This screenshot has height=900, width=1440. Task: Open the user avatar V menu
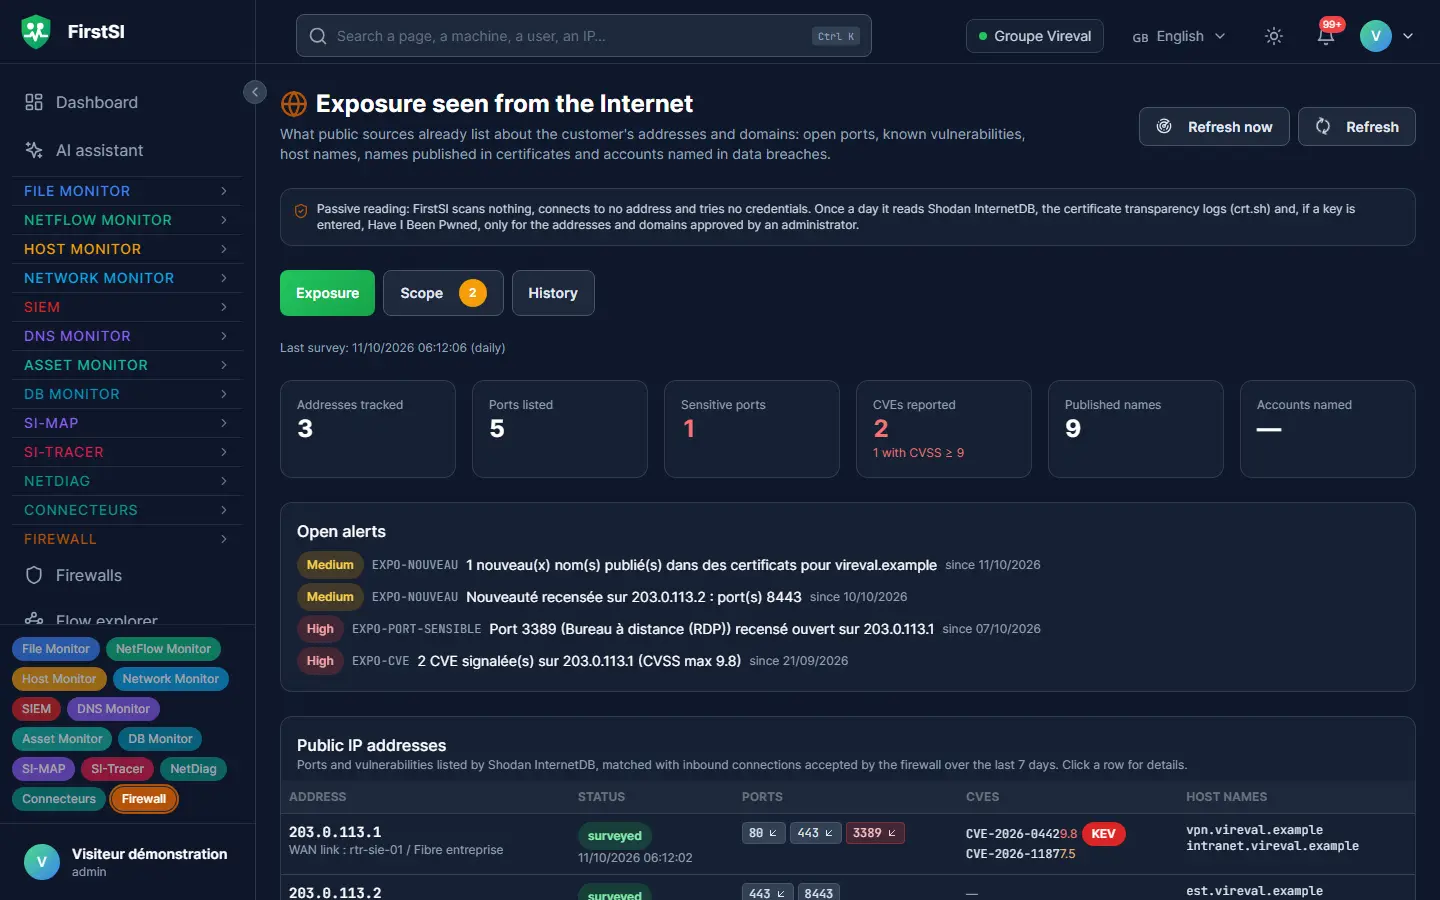pos(1376,36)
